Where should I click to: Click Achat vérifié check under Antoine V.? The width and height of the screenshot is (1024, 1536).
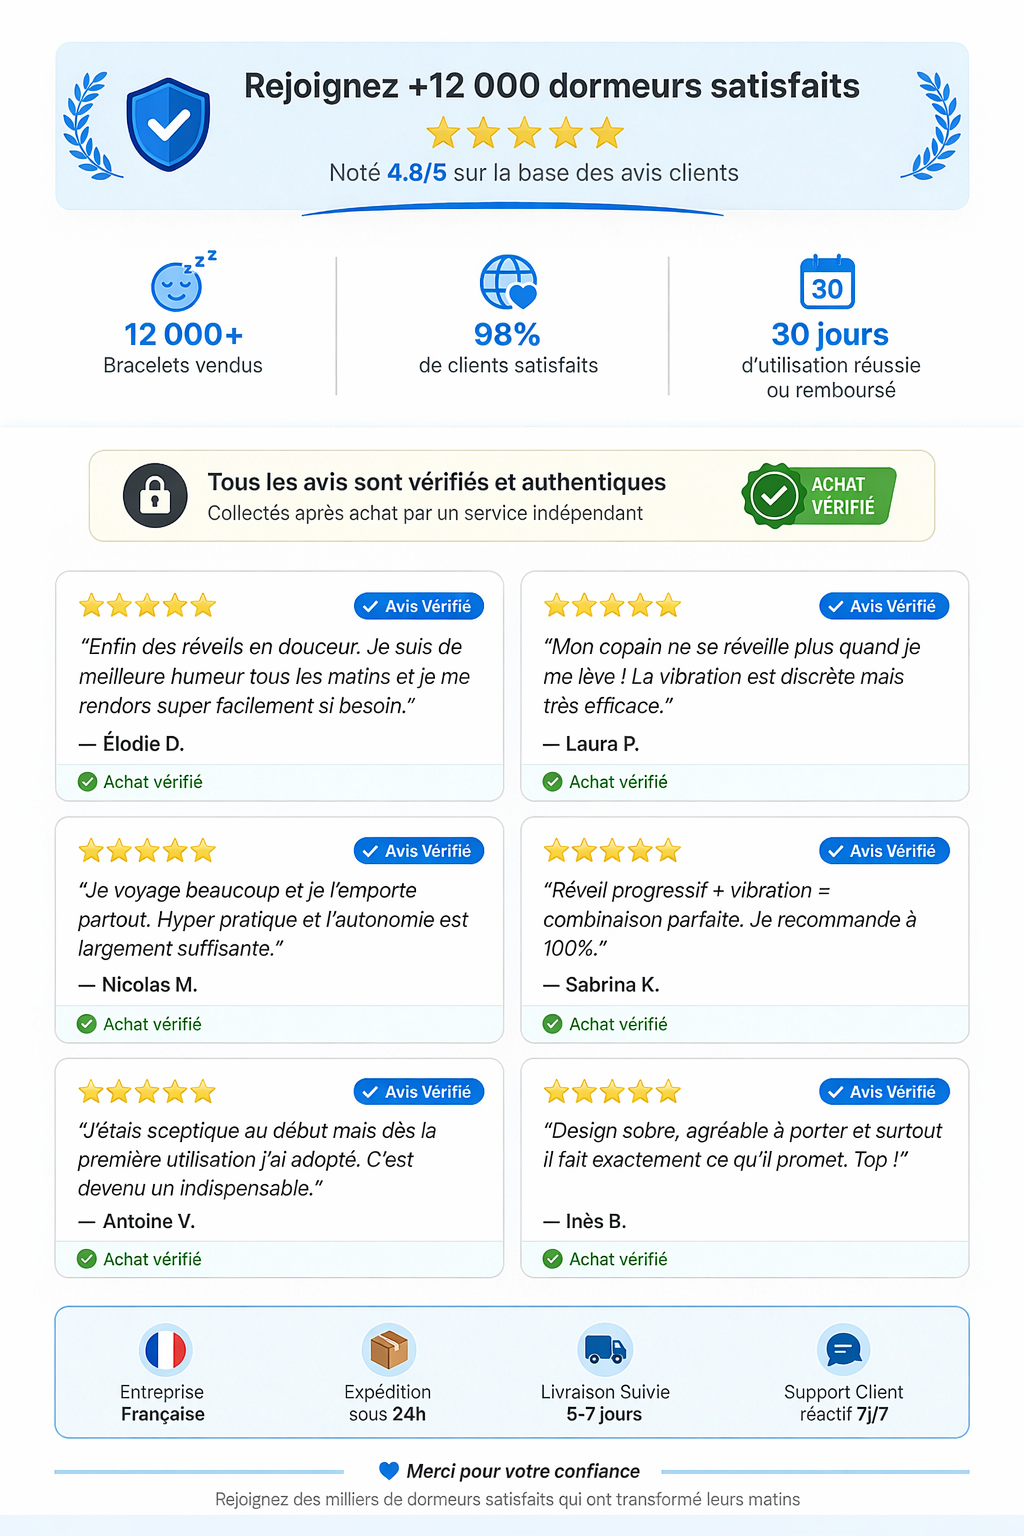coord(87,1259)
